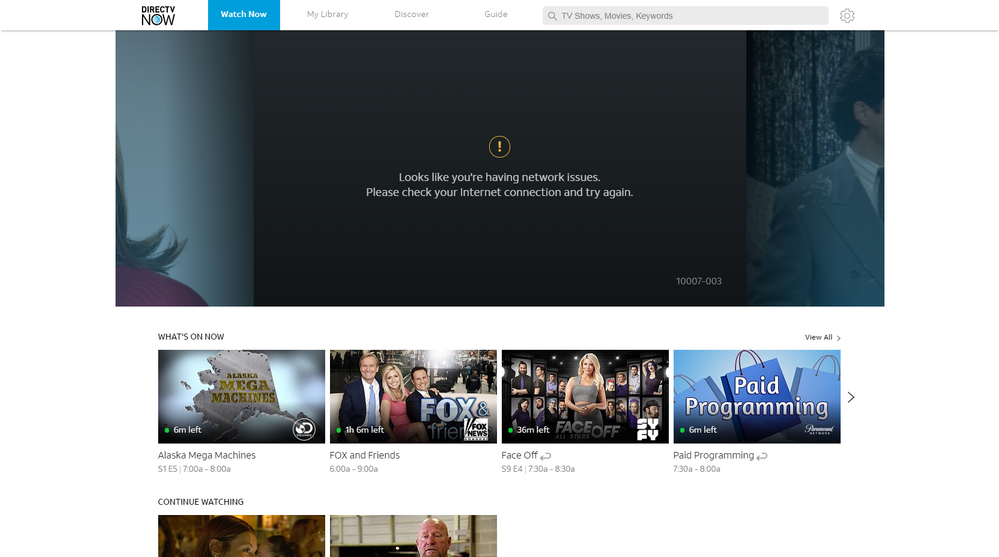999x557 pixels.
Task: Switch to the Discover tab
Action: pos(412,14)
